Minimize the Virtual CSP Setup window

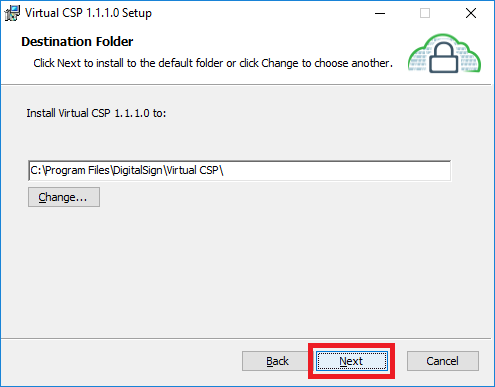[x=380, y=13]
